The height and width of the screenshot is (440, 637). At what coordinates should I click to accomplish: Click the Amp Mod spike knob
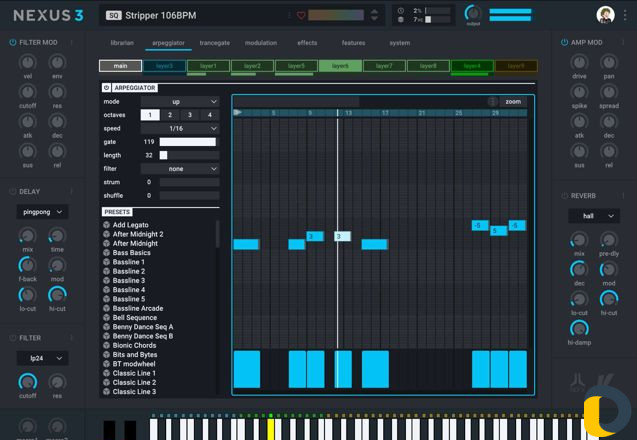point(579,92)
